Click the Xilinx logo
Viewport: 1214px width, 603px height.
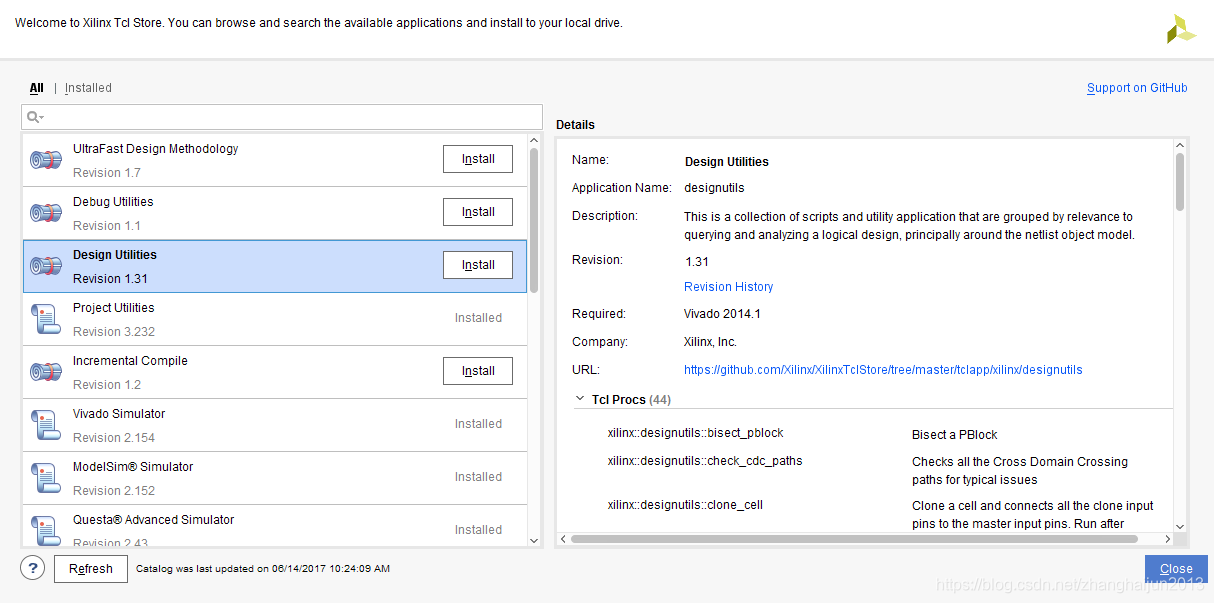coord(1181,29)
